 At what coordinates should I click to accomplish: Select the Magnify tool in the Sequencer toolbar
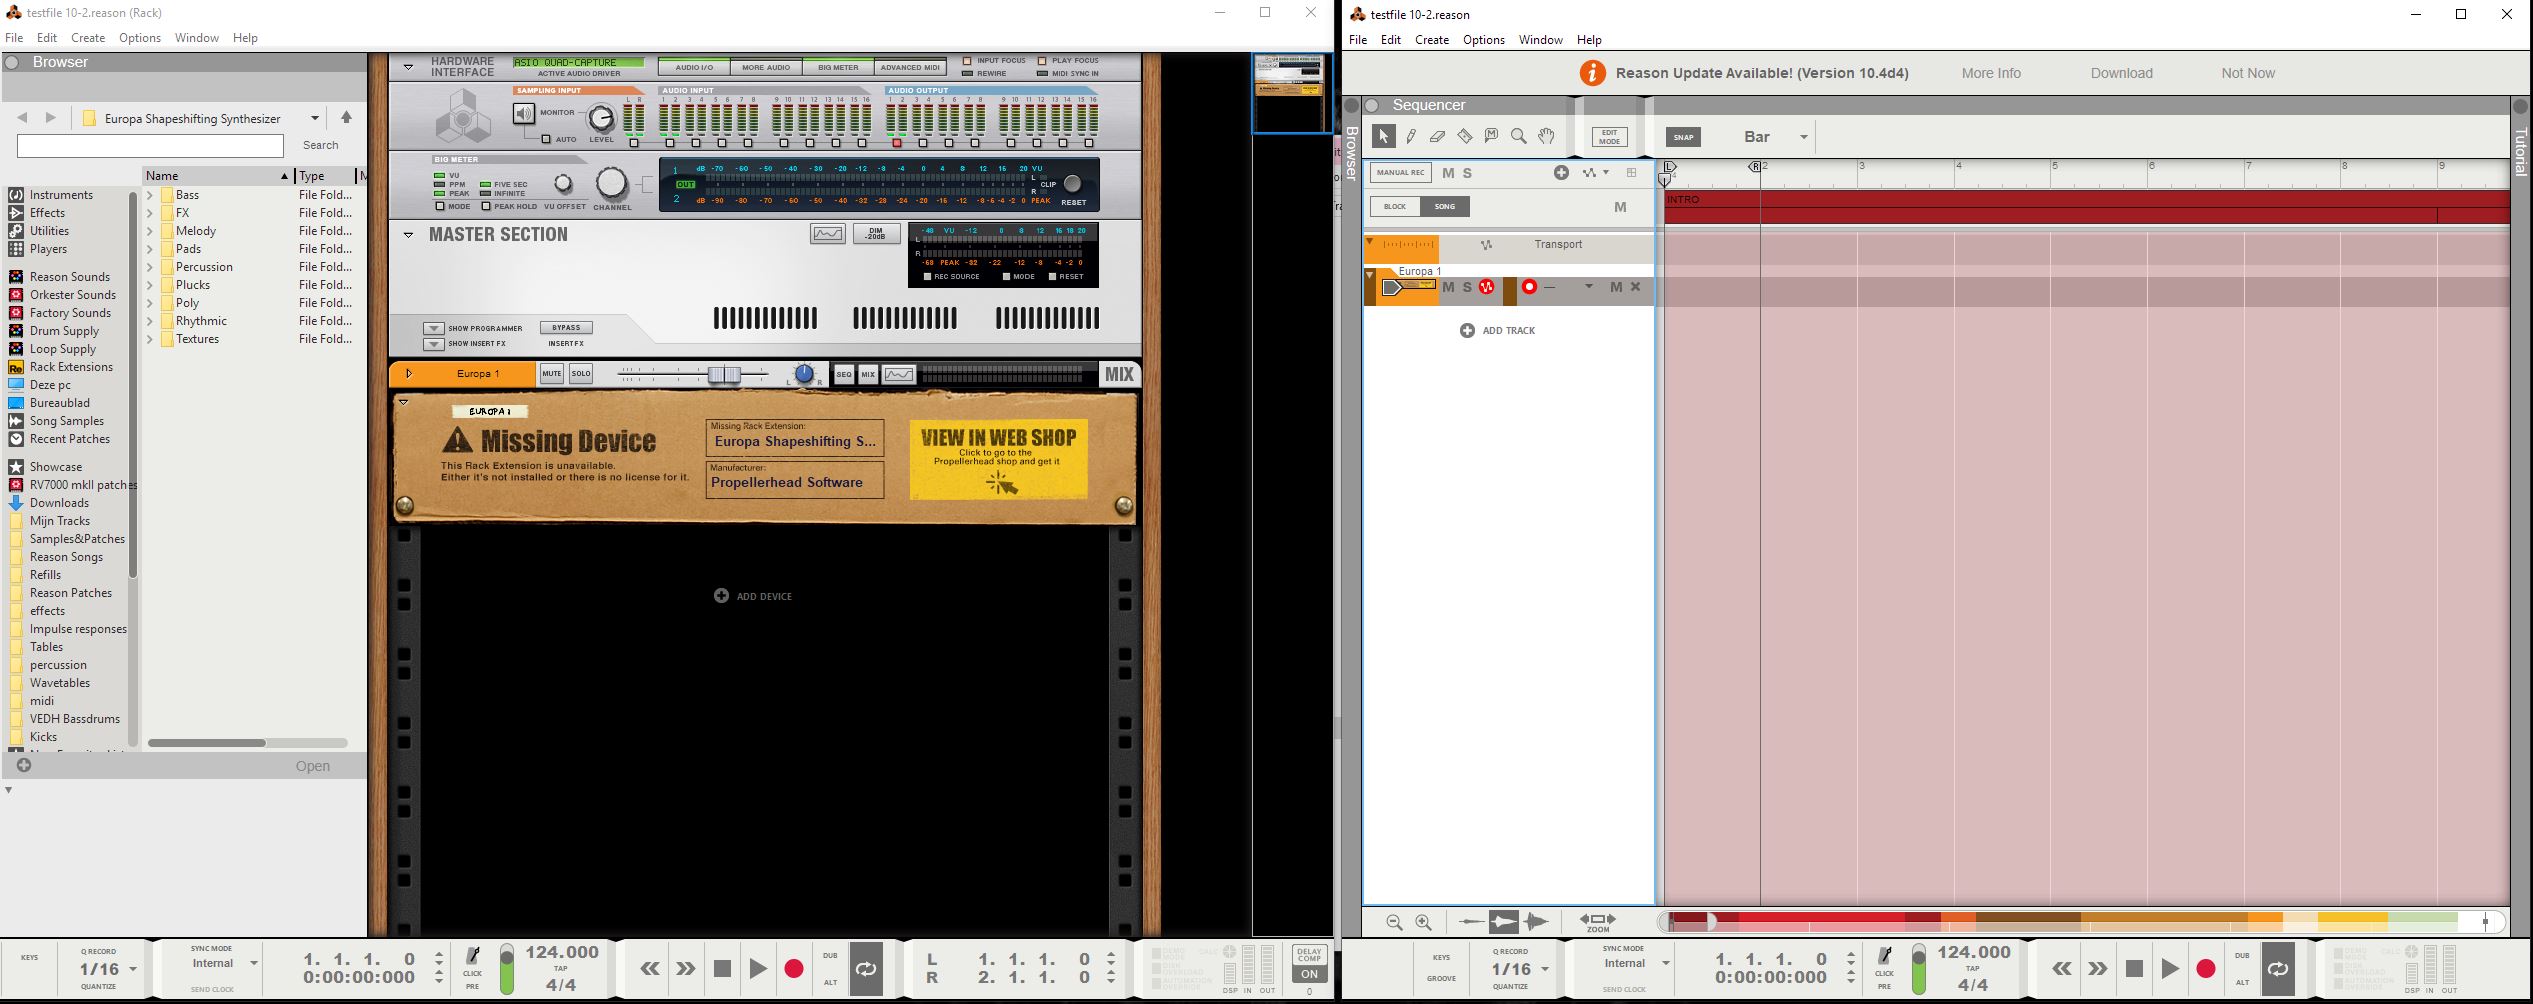(x=1518, y=136)
